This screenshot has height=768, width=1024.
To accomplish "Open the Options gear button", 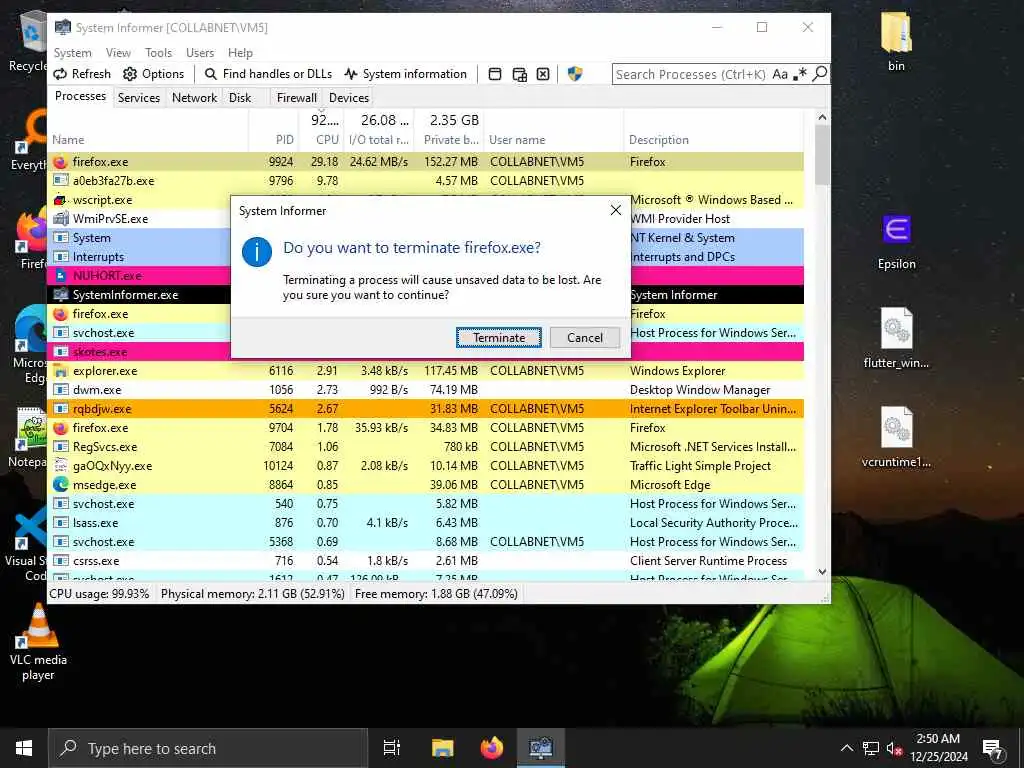I will (153, 74).
